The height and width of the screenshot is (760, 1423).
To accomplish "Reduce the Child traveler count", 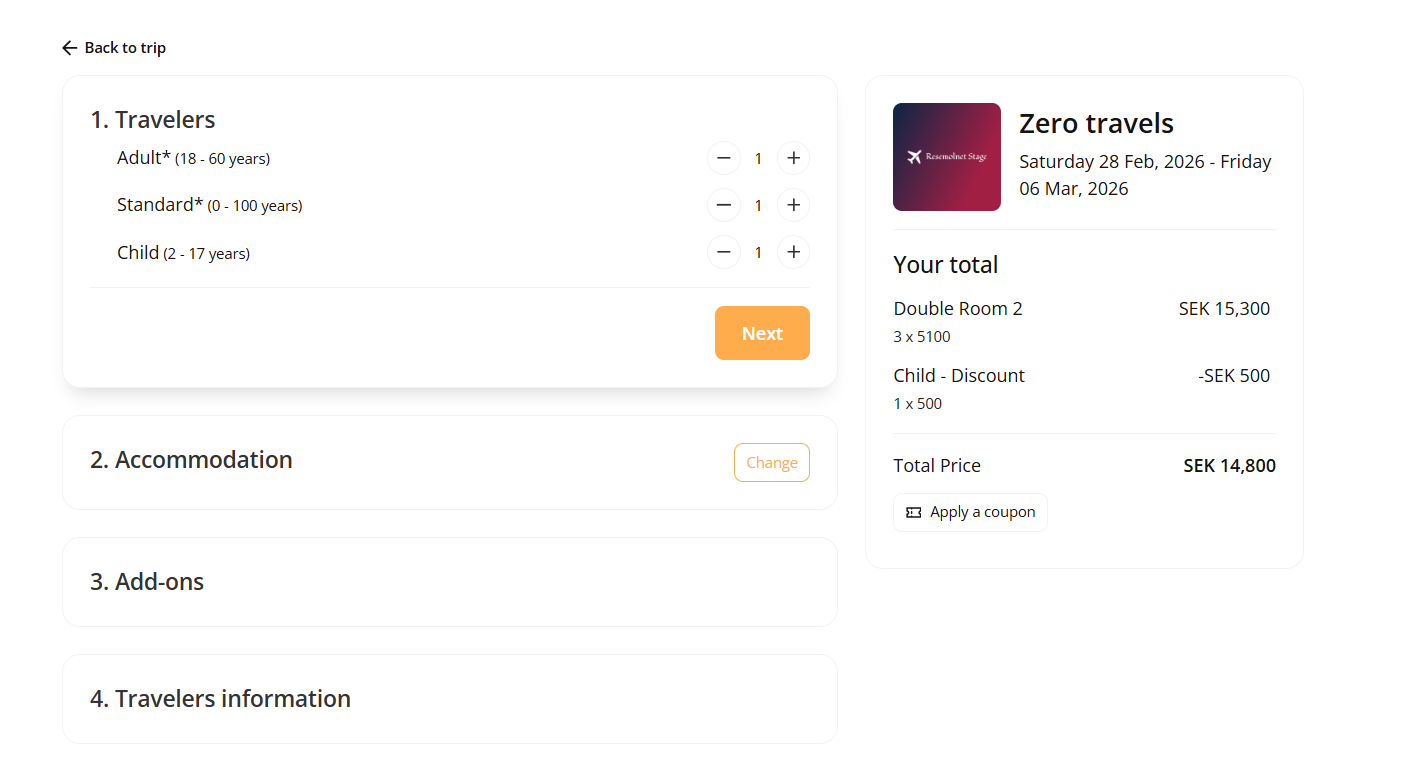I will (x=723, y=252).
